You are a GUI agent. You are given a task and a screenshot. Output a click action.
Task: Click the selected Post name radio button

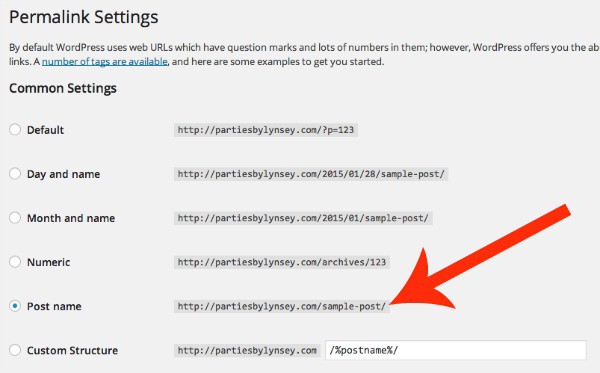coord(15,306)
